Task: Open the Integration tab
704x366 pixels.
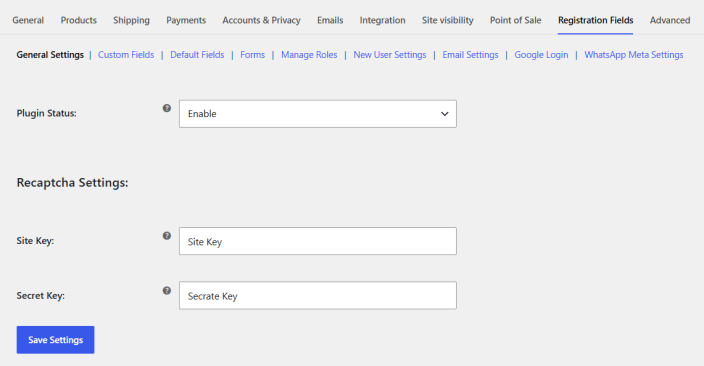Action: point(383,20)
